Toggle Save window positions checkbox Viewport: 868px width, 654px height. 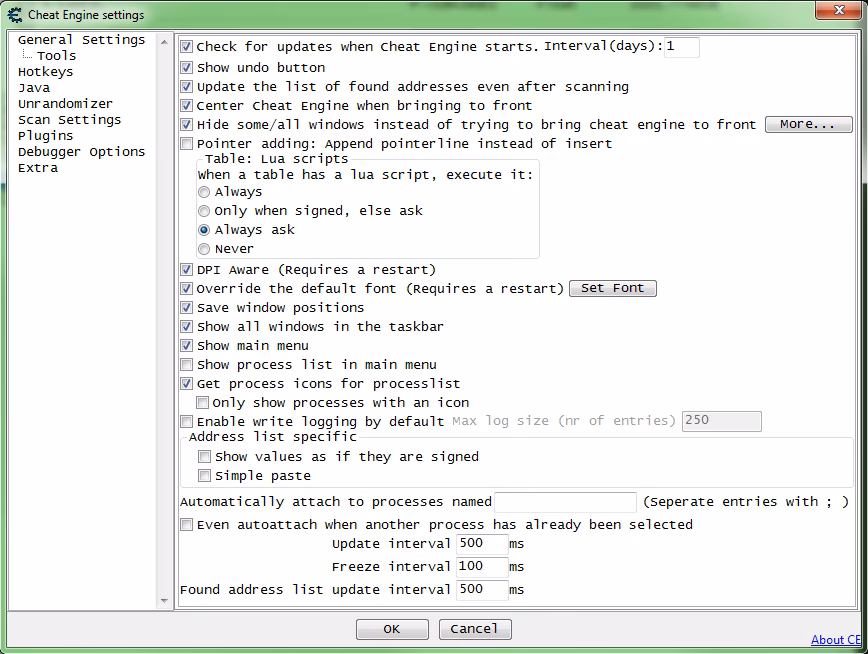click(x=187, y=308)
